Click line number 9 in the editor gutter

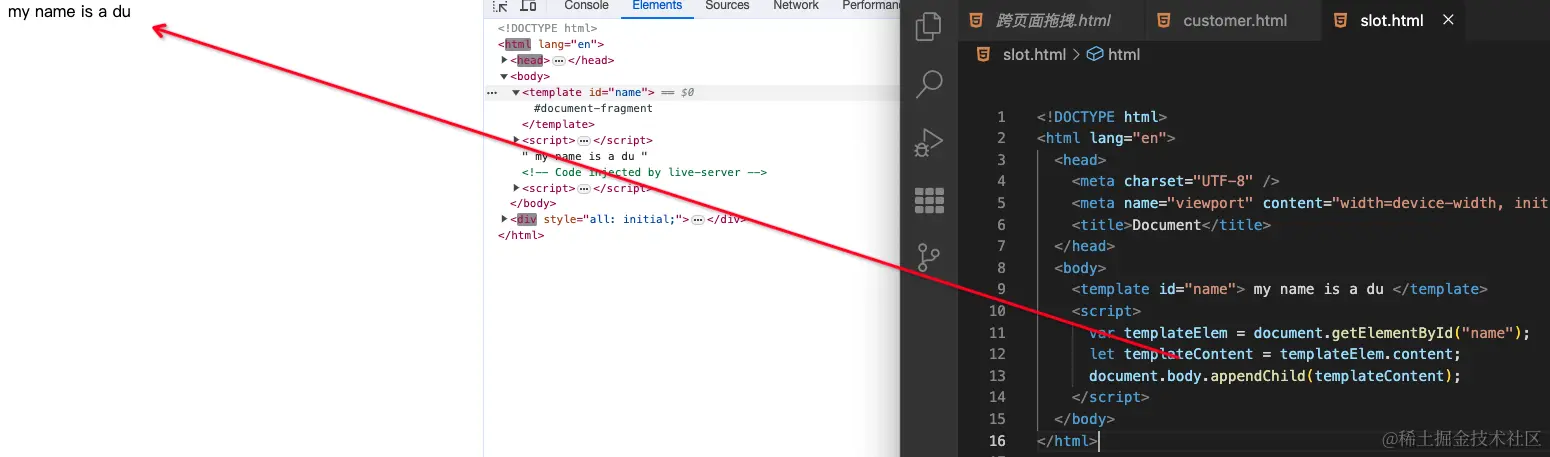pos(1001,289)
